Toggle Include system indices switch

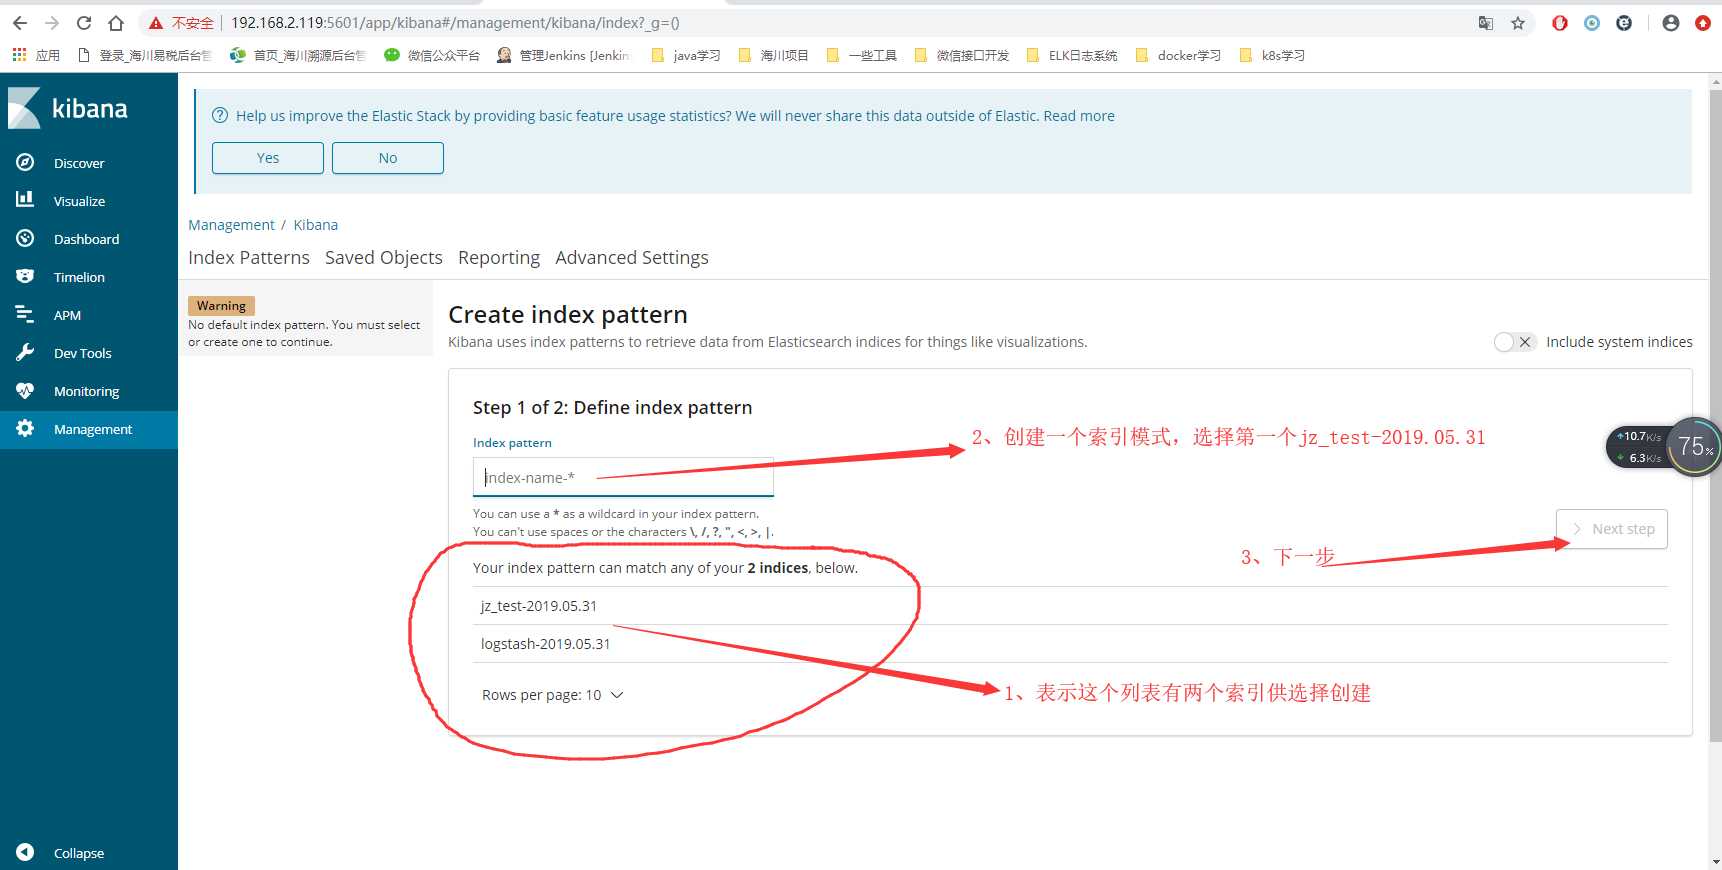[1514, 342]
